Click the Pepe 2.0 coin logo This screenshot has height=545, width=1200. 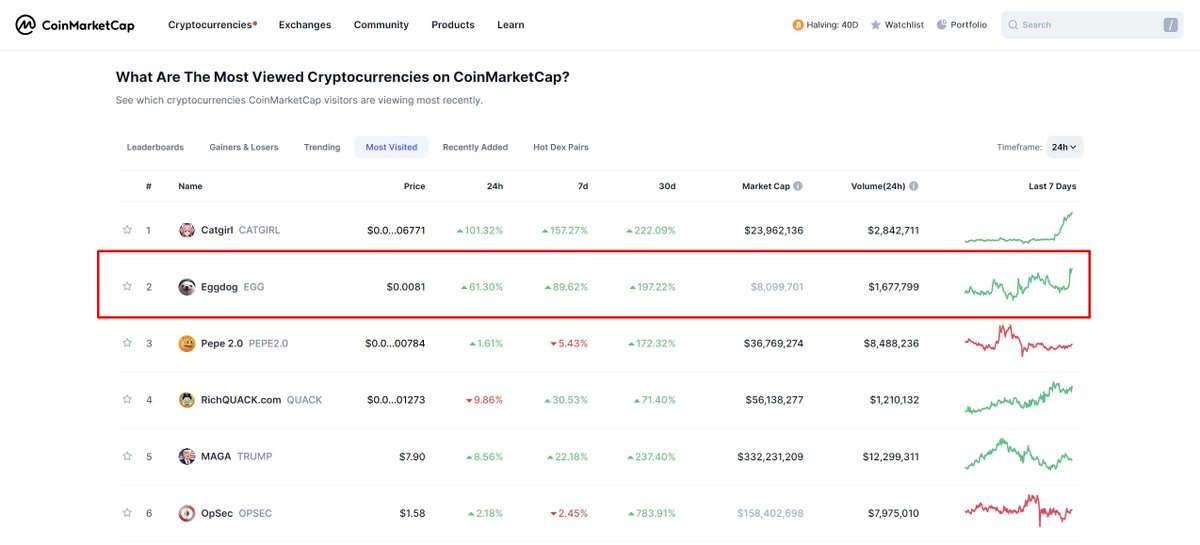tap(187, 343)
